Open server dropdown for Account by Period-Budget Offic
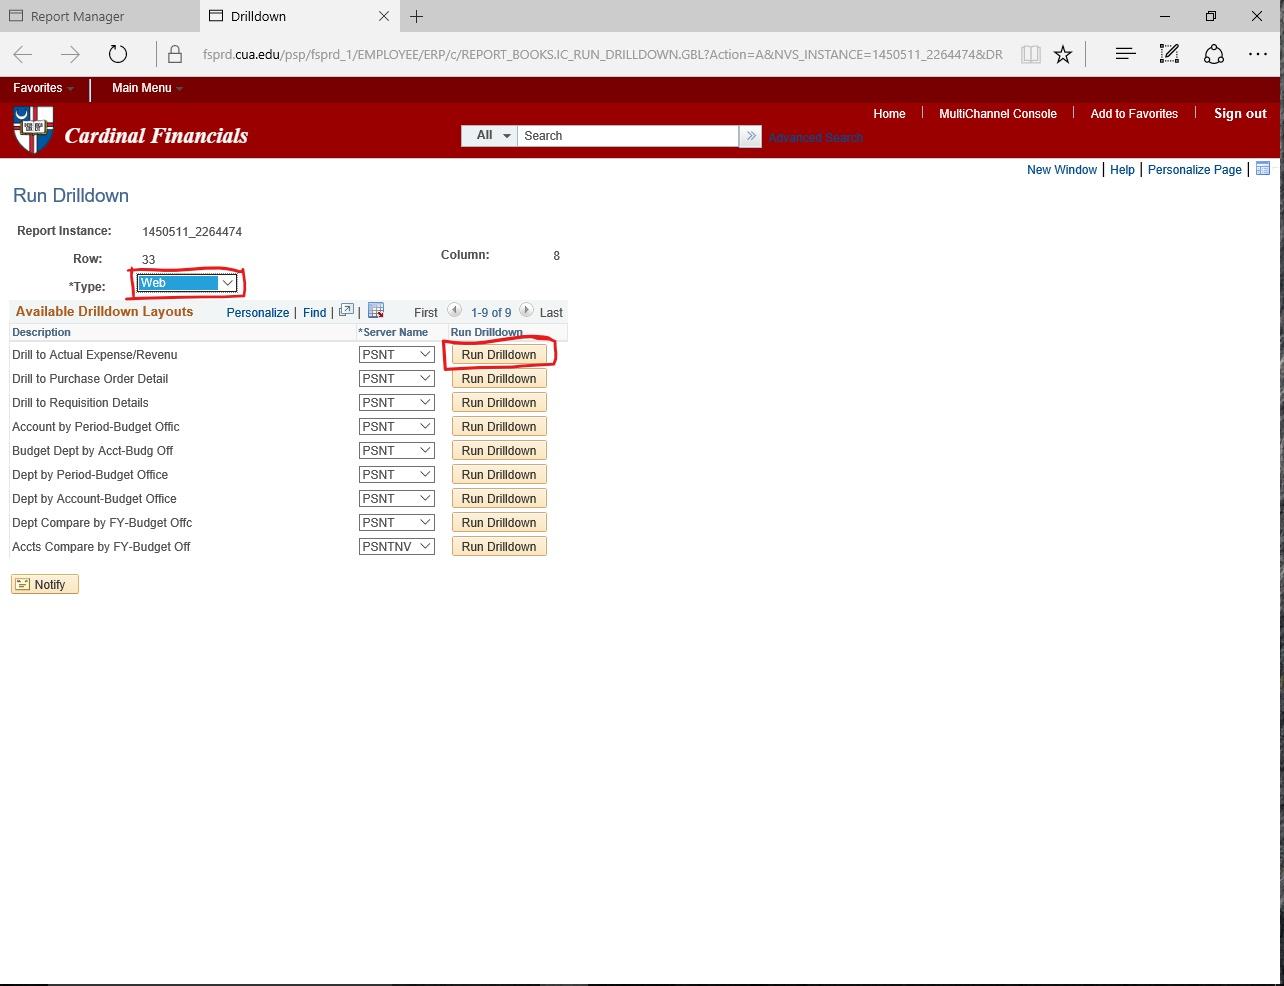 397,427
